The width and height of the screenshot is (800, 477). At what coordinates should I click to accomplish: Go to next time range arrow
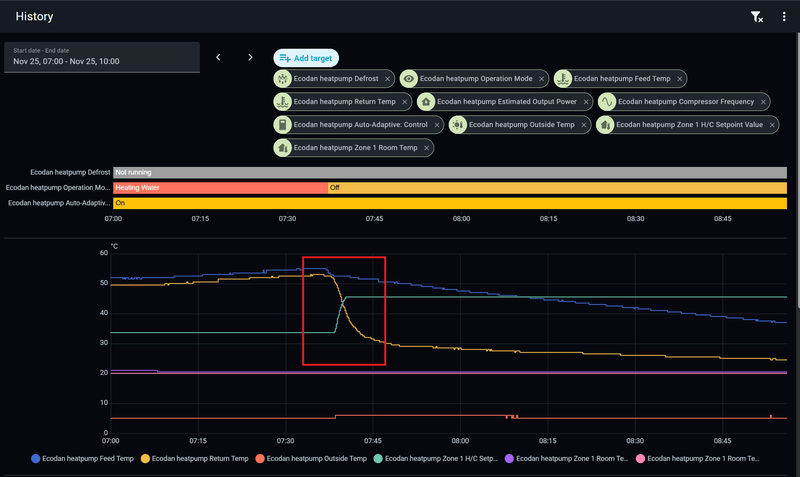pyautogui.click(x=250, y=57)
